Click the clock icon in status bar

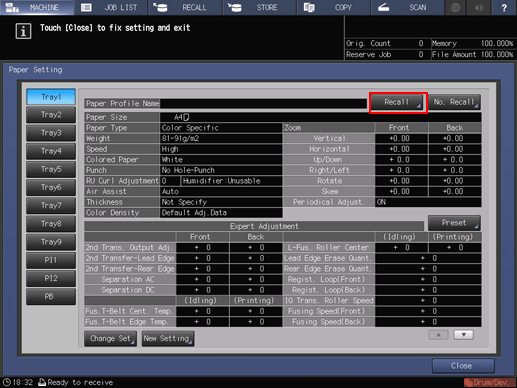click(x=7, y=382)
